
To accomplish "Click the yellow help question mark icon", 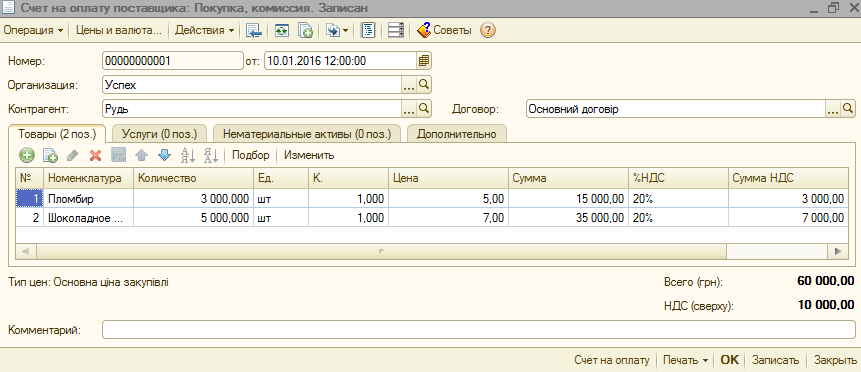I will click(488, 31).
